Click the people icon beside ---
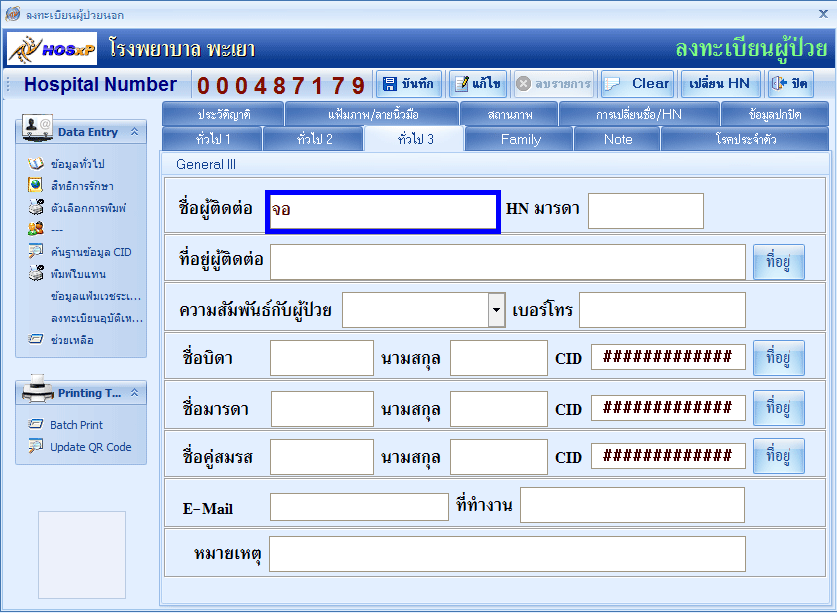Screen dimensions: 837x613 click(35, 229)
